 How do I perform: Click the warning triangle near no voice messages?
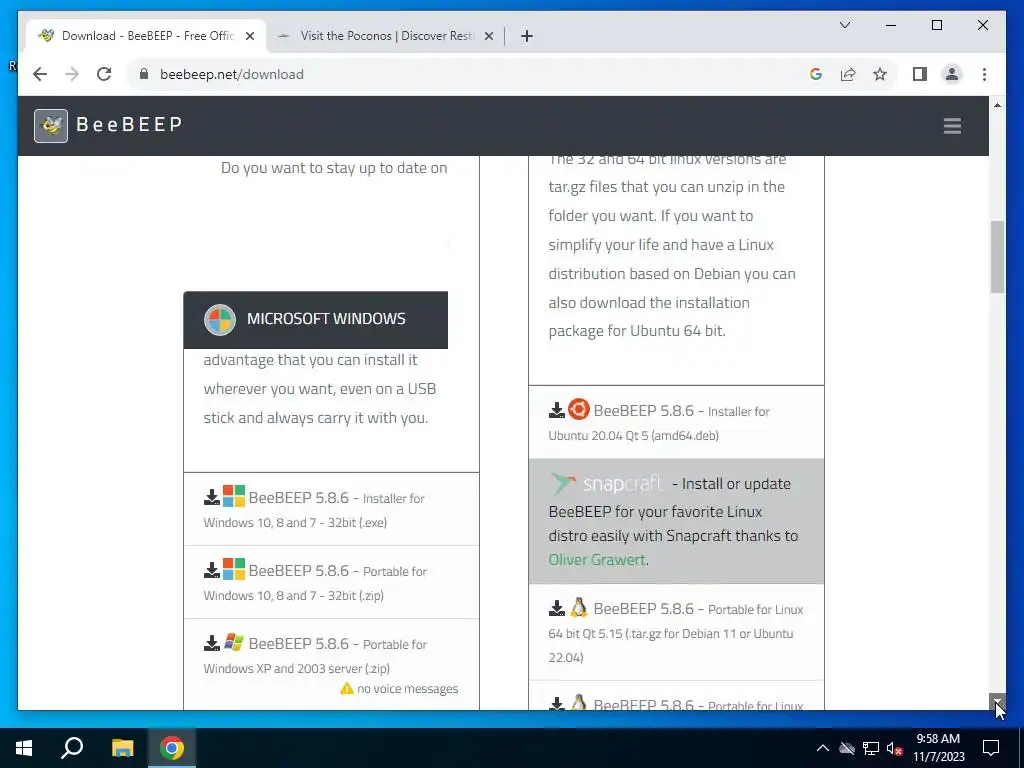347,688
